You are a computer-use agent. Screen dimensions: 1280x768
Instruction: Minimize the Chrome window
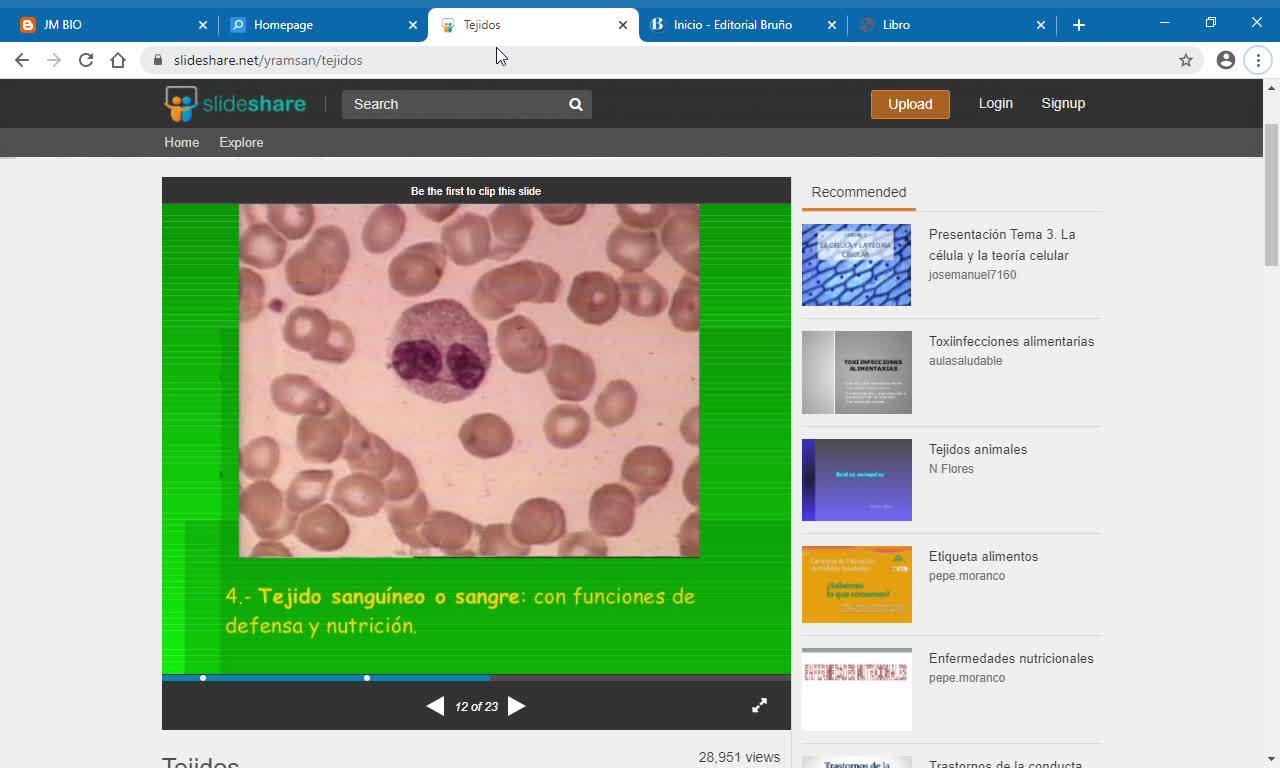[x=1164, y=23]
